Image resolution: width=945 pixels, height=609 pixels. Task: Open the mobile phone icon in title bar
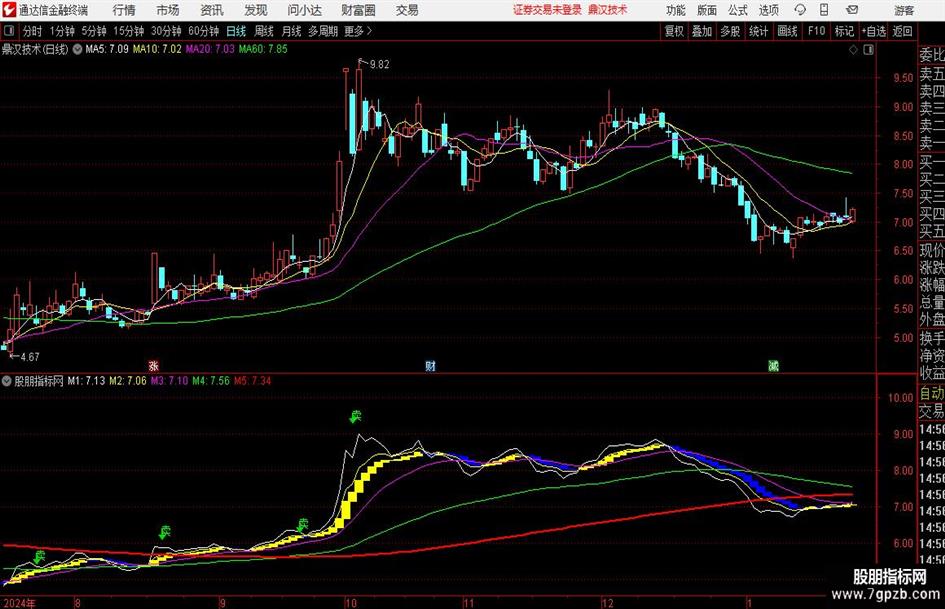coord(824,10)
